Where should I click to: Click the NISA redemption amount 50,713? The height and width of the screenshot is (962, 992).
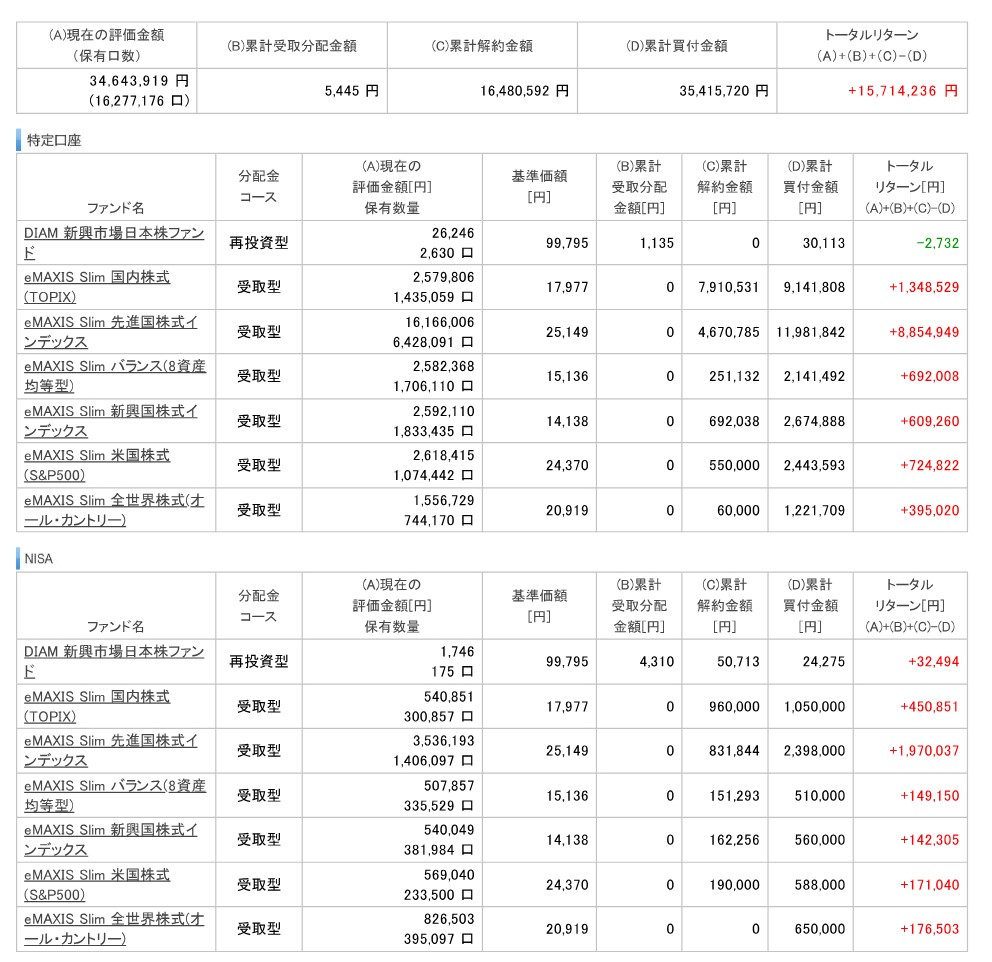point(738,662)
